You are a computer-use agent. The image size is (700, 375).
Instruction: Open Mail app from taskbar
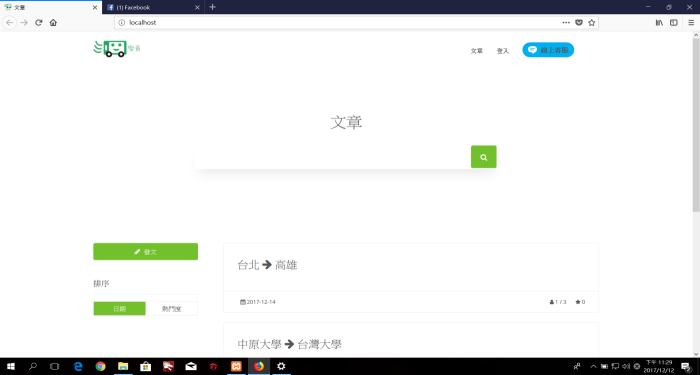(191, 367)
